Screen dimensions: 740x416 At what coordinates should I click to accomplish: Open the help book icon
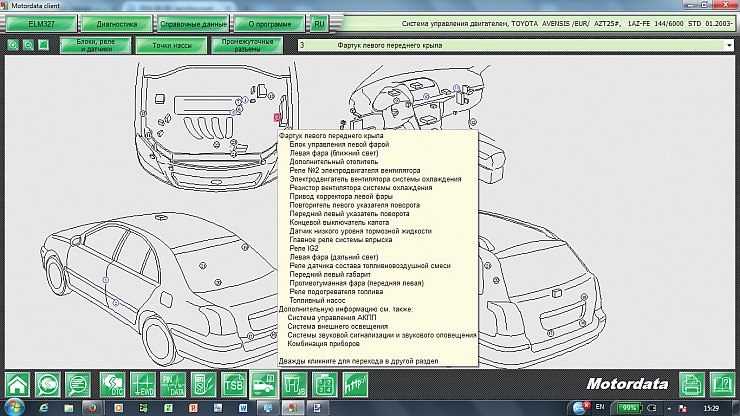pos(723,385)
